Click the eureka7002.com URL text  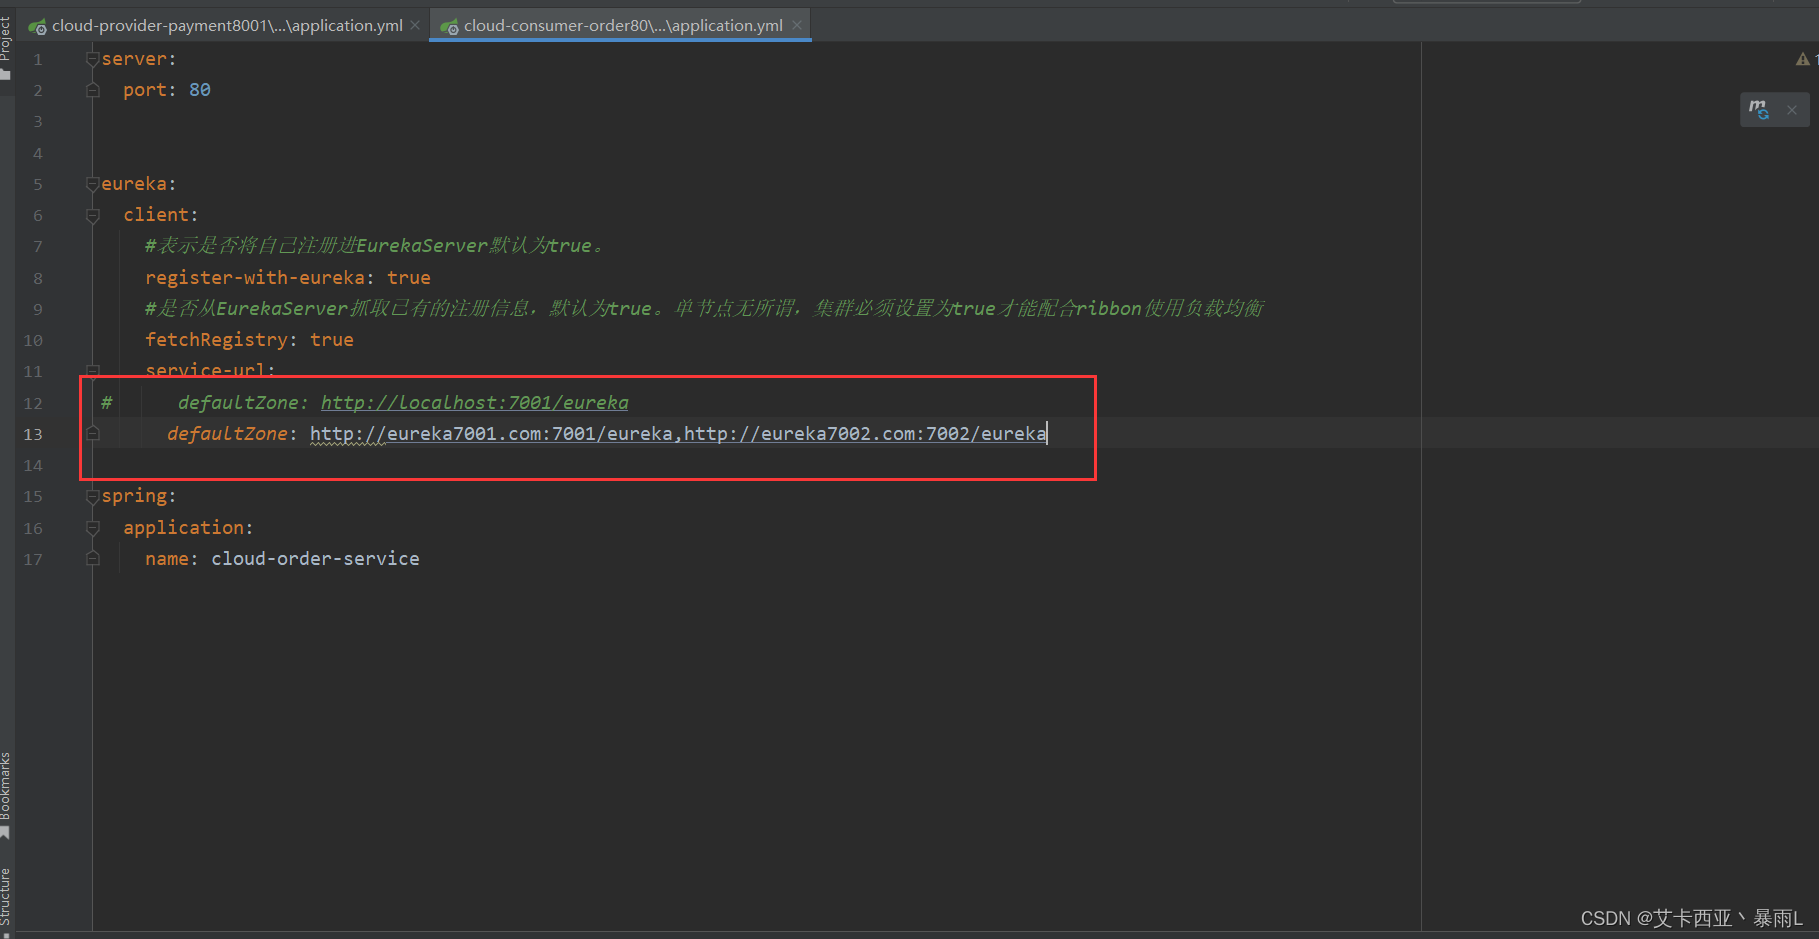pyautogui.click(x=865, y=433)
